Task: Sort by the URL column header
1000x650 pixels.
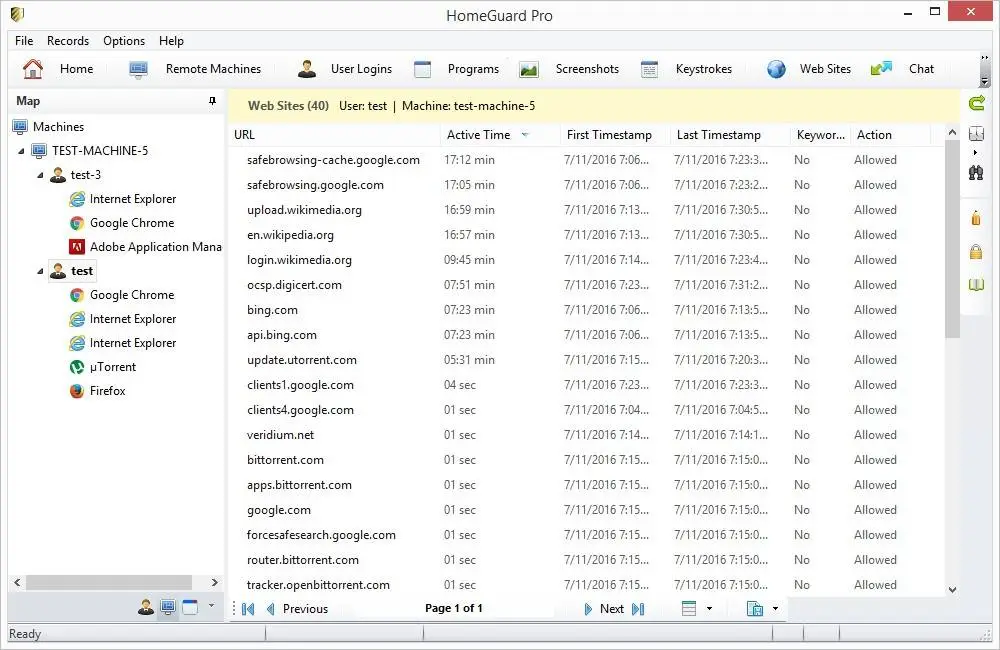Action: (x=334, y=135)
